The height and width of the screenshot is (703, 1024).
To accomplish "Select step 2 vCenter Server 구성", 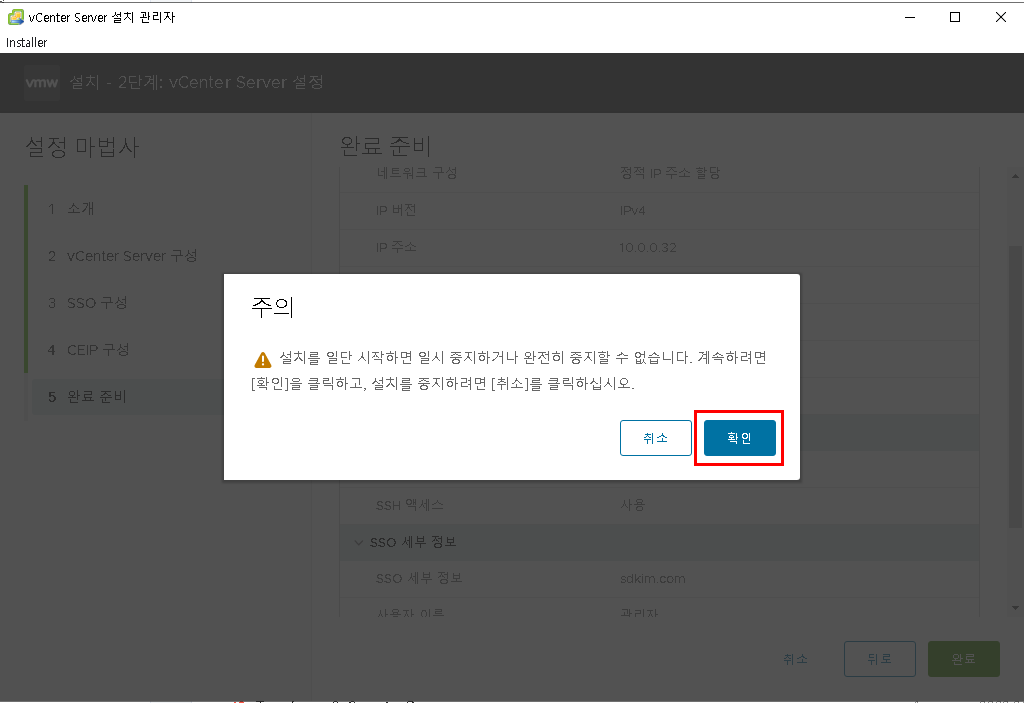I will pyautogui.click(x=122, y=255).
